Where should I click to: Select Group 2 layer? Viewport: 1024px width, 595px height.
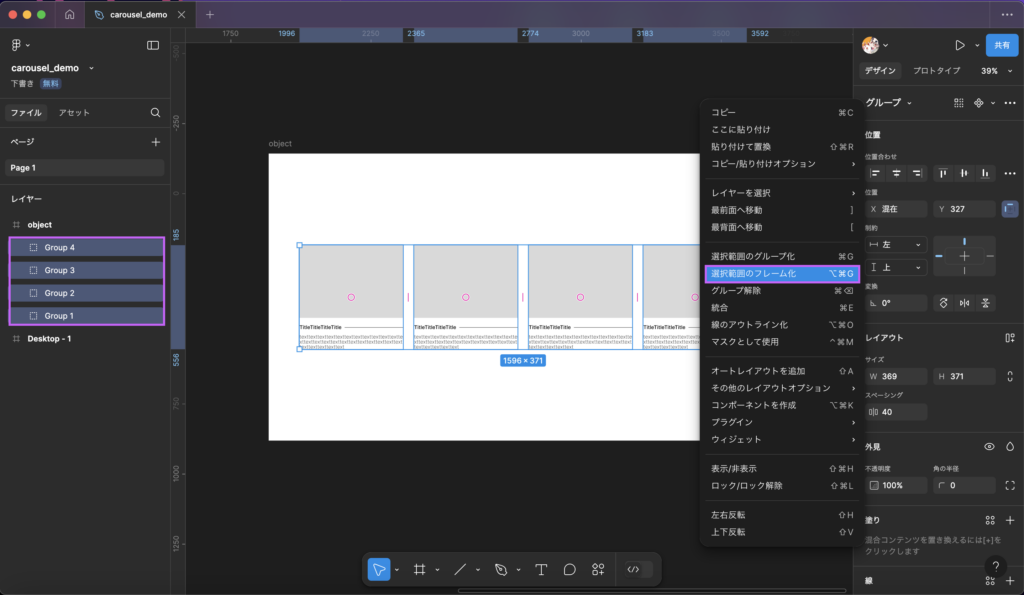coord(86,293)
